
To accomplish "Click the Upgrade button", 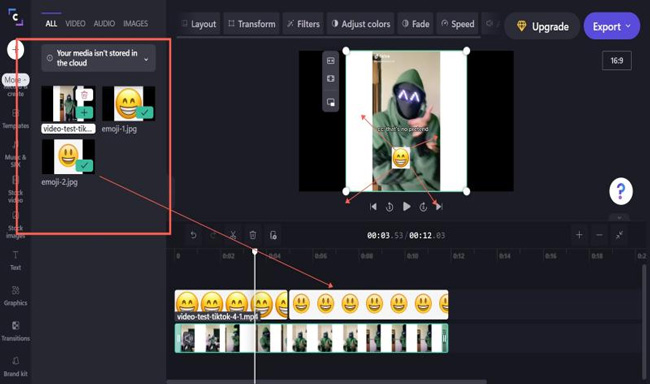I will tap(542, 26).
